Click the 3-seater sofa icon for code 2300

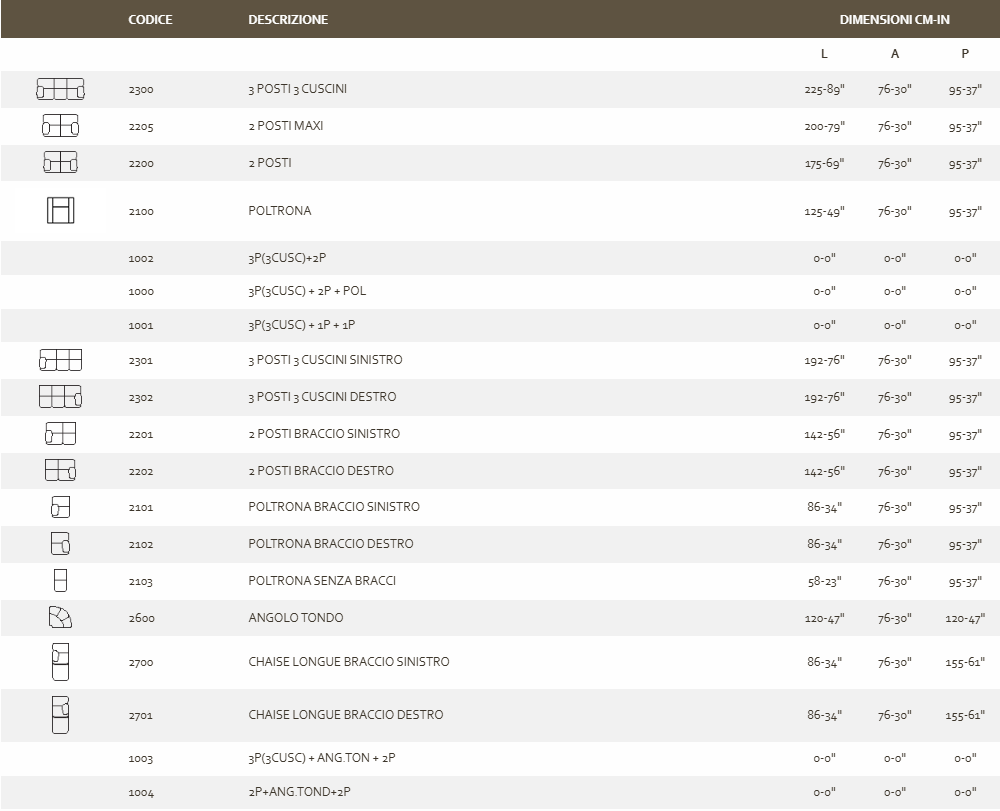coord(60,90)
